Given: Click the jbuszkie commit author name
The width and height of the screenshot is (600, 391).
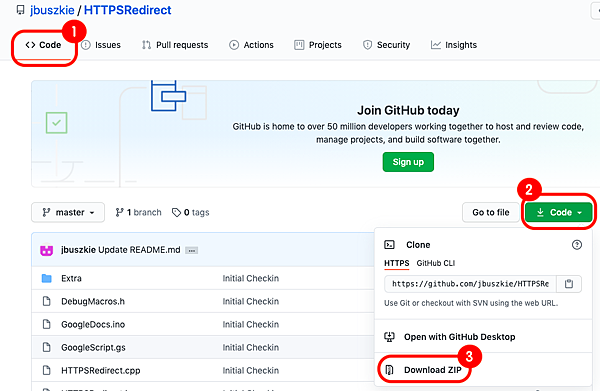Looking at the screenshot, I should pos(78,250).
